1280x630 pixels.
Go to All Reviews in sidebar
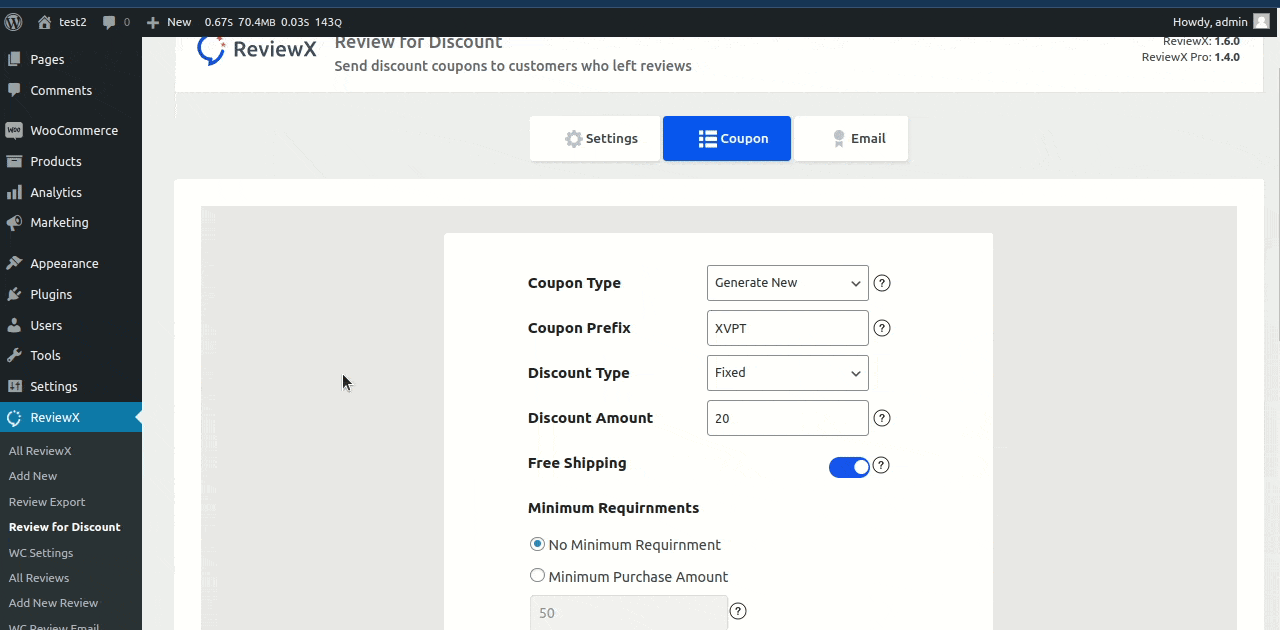tap(39, 578)
